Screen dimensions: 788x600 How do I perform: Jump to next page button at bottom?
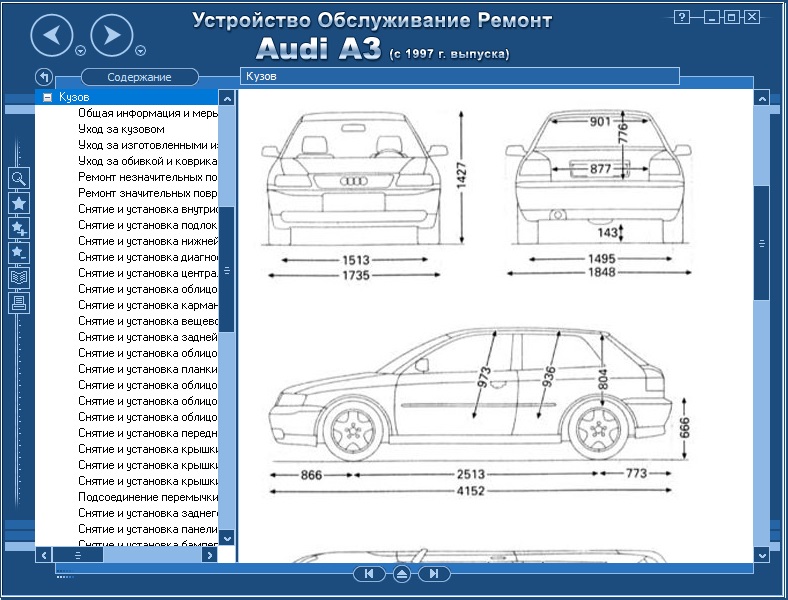tap(434, 574)
